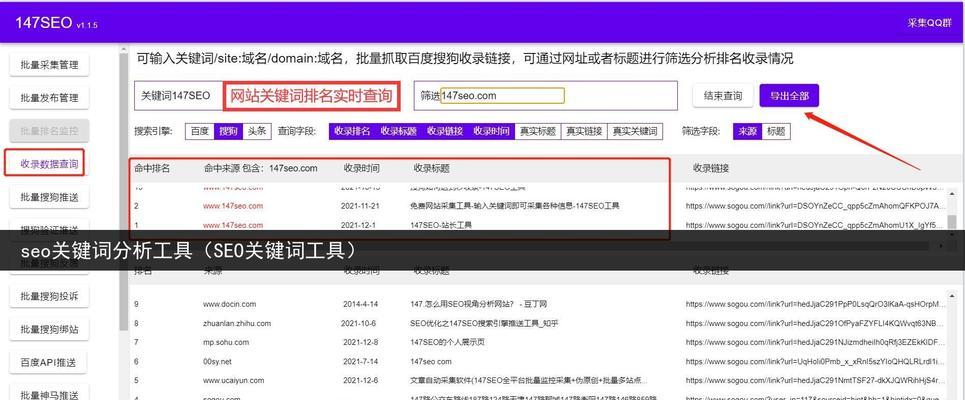The height and width of the screenshot is (400, 965).
Task: Click the 147SEO logo title
Action: (x=43, y=23)
